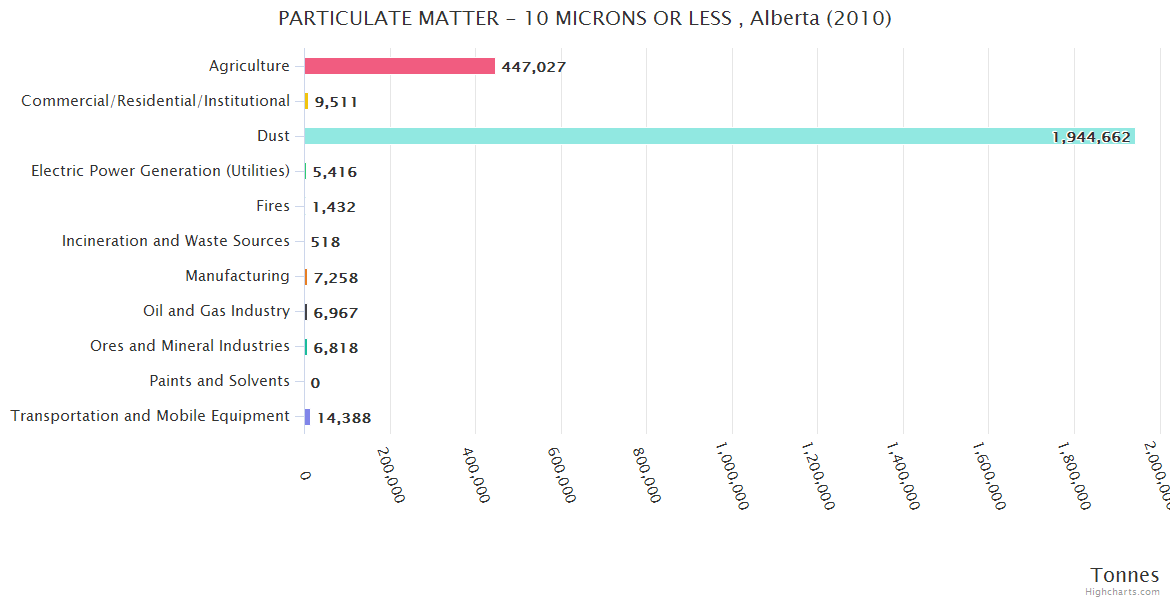Viewport: 1170px width, 600px height.
Task: Click the 1,944,662 data value label
Action: pyautogui.click(x=1091, y=137)
